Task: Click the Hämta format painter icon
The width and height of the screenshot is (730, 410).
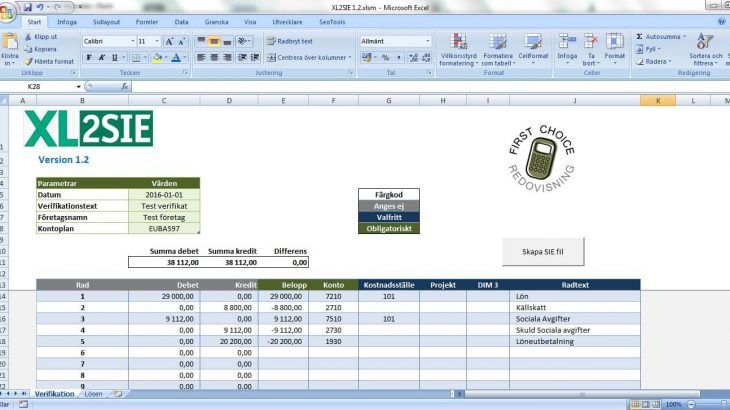Action: (x=28, y=61)
